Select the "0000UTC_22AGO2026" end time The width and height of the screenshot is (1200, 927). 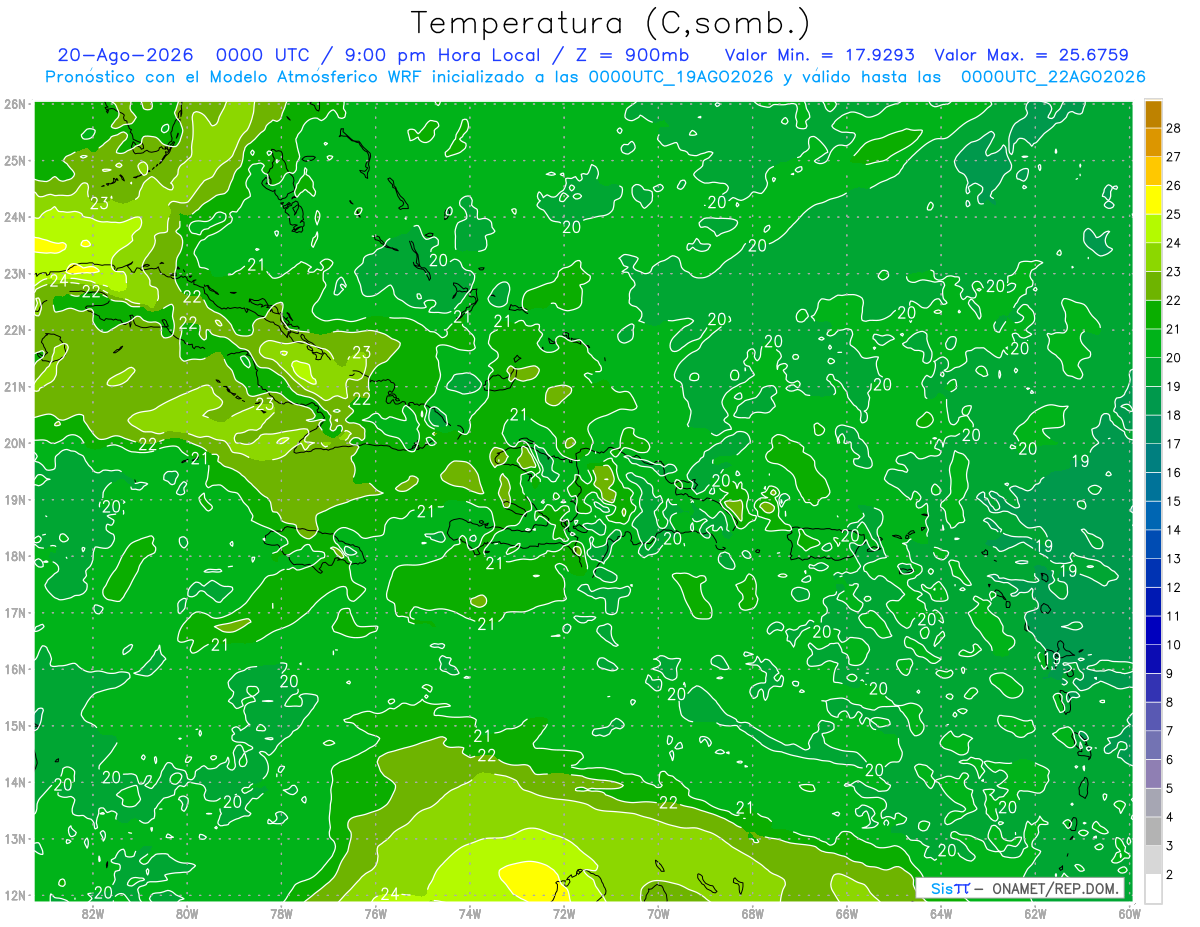pos(1053,77)
